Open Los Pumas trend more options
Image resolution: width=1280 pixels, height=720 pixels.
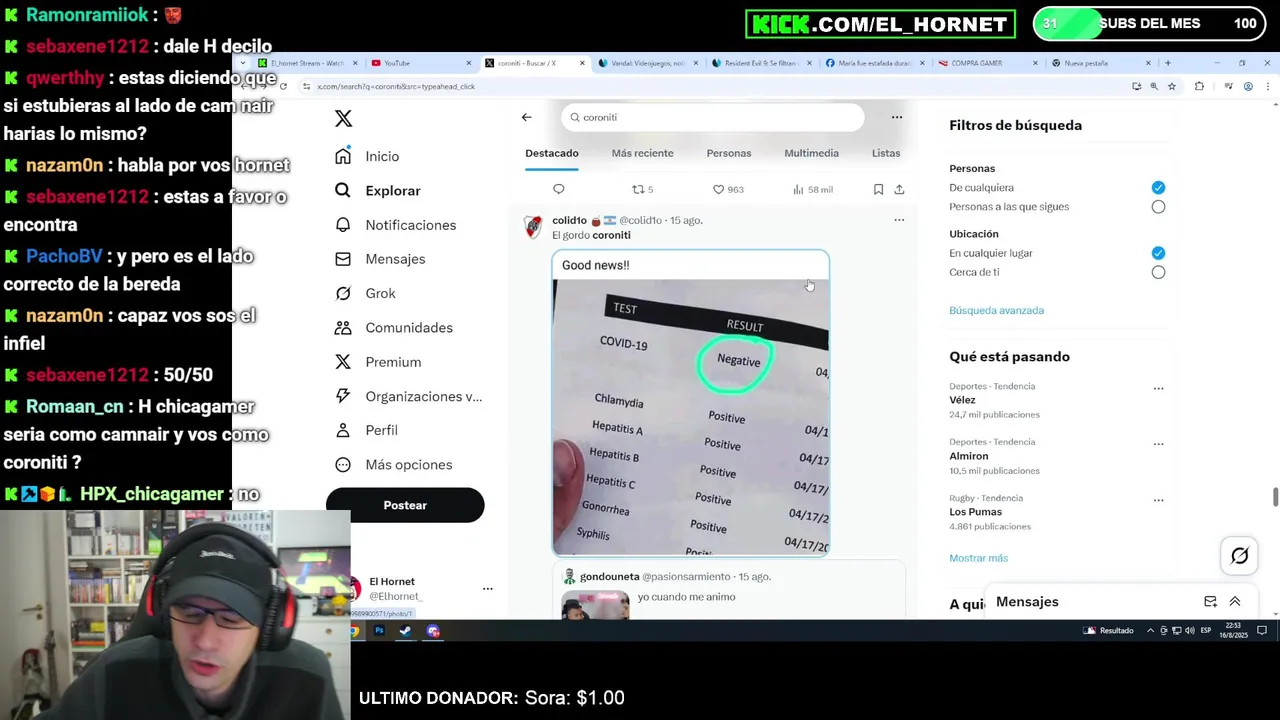(1158, 500)
